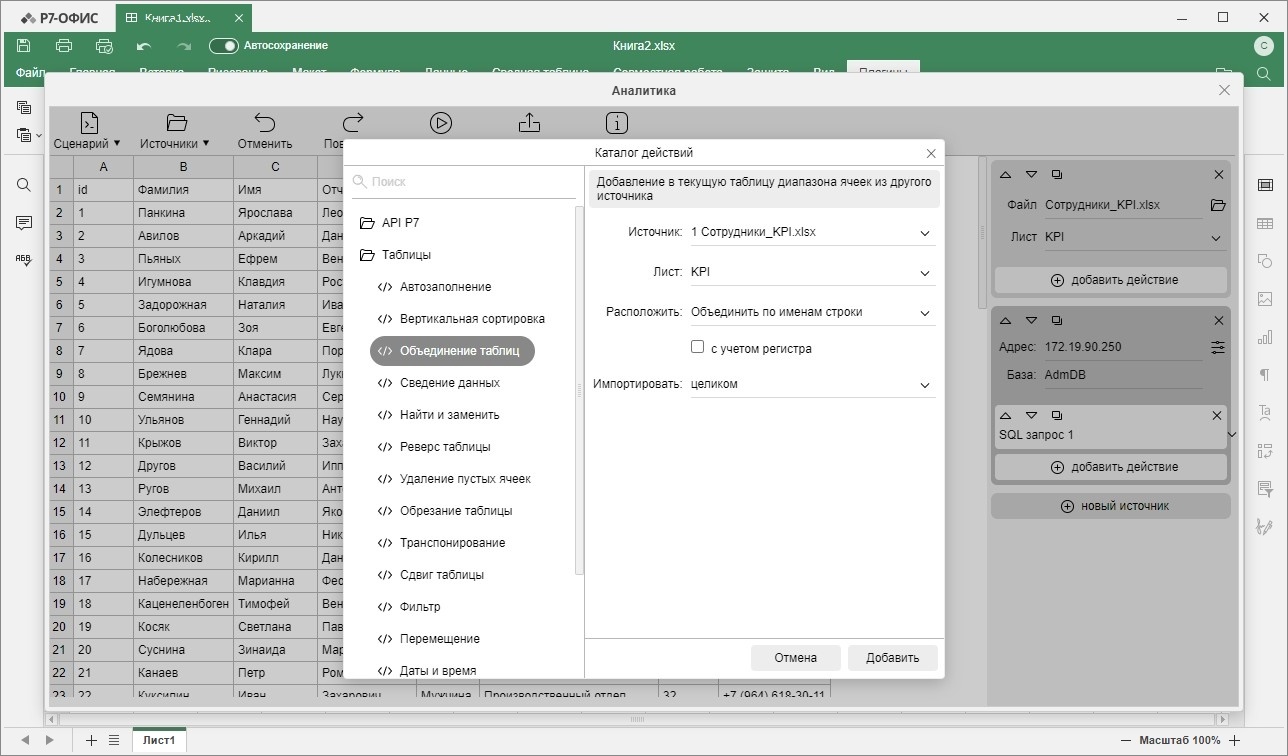Viewport: 1288px width, 756px height.
Task: Open table settings in right sidebar
Action: [x=1265, y=223]
